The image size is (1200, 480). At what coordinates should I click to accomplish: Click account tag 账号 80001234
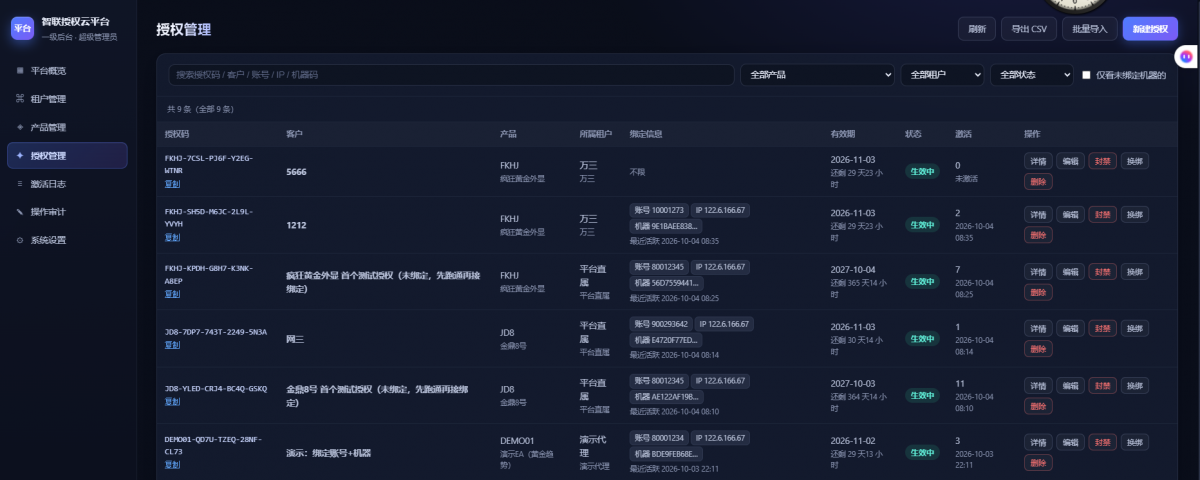659,438
